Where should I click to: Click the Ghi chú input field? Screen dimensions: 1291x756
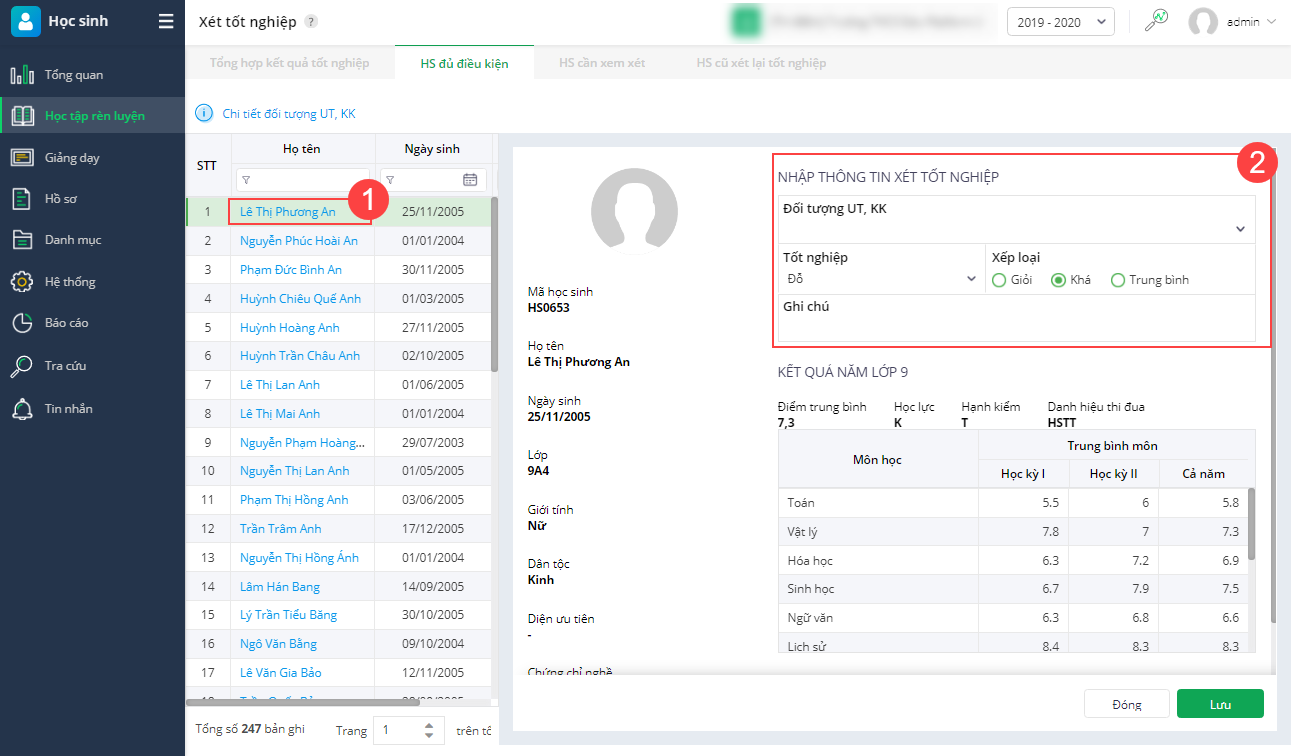click(1016, 327)
